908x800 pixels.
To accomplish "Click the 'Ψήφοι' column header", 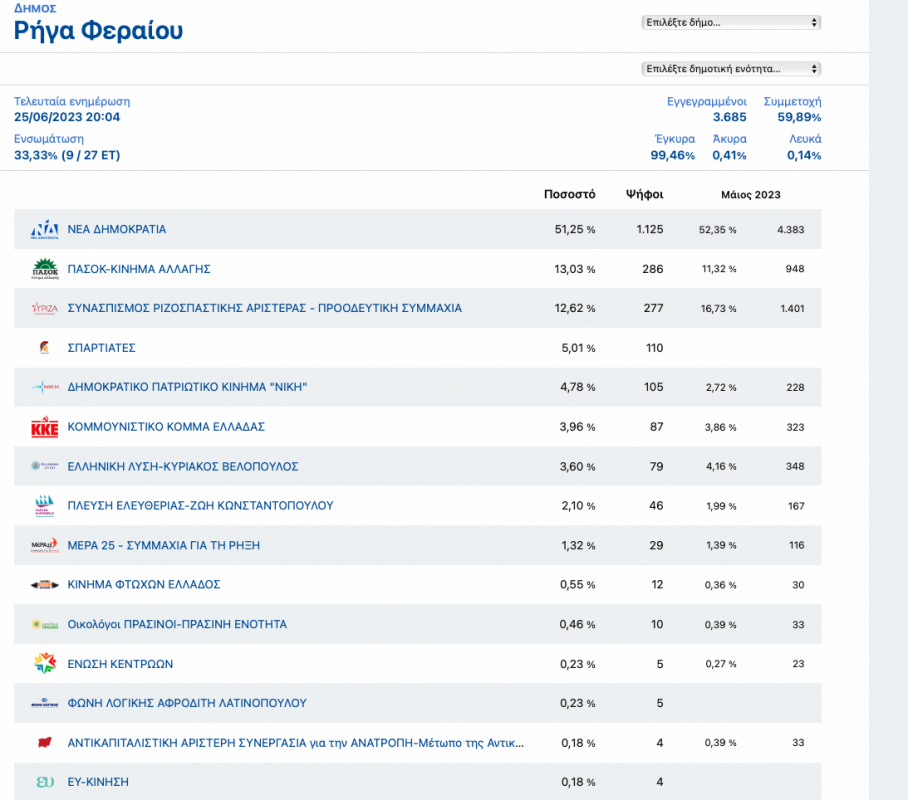I will tap(645, 195).
